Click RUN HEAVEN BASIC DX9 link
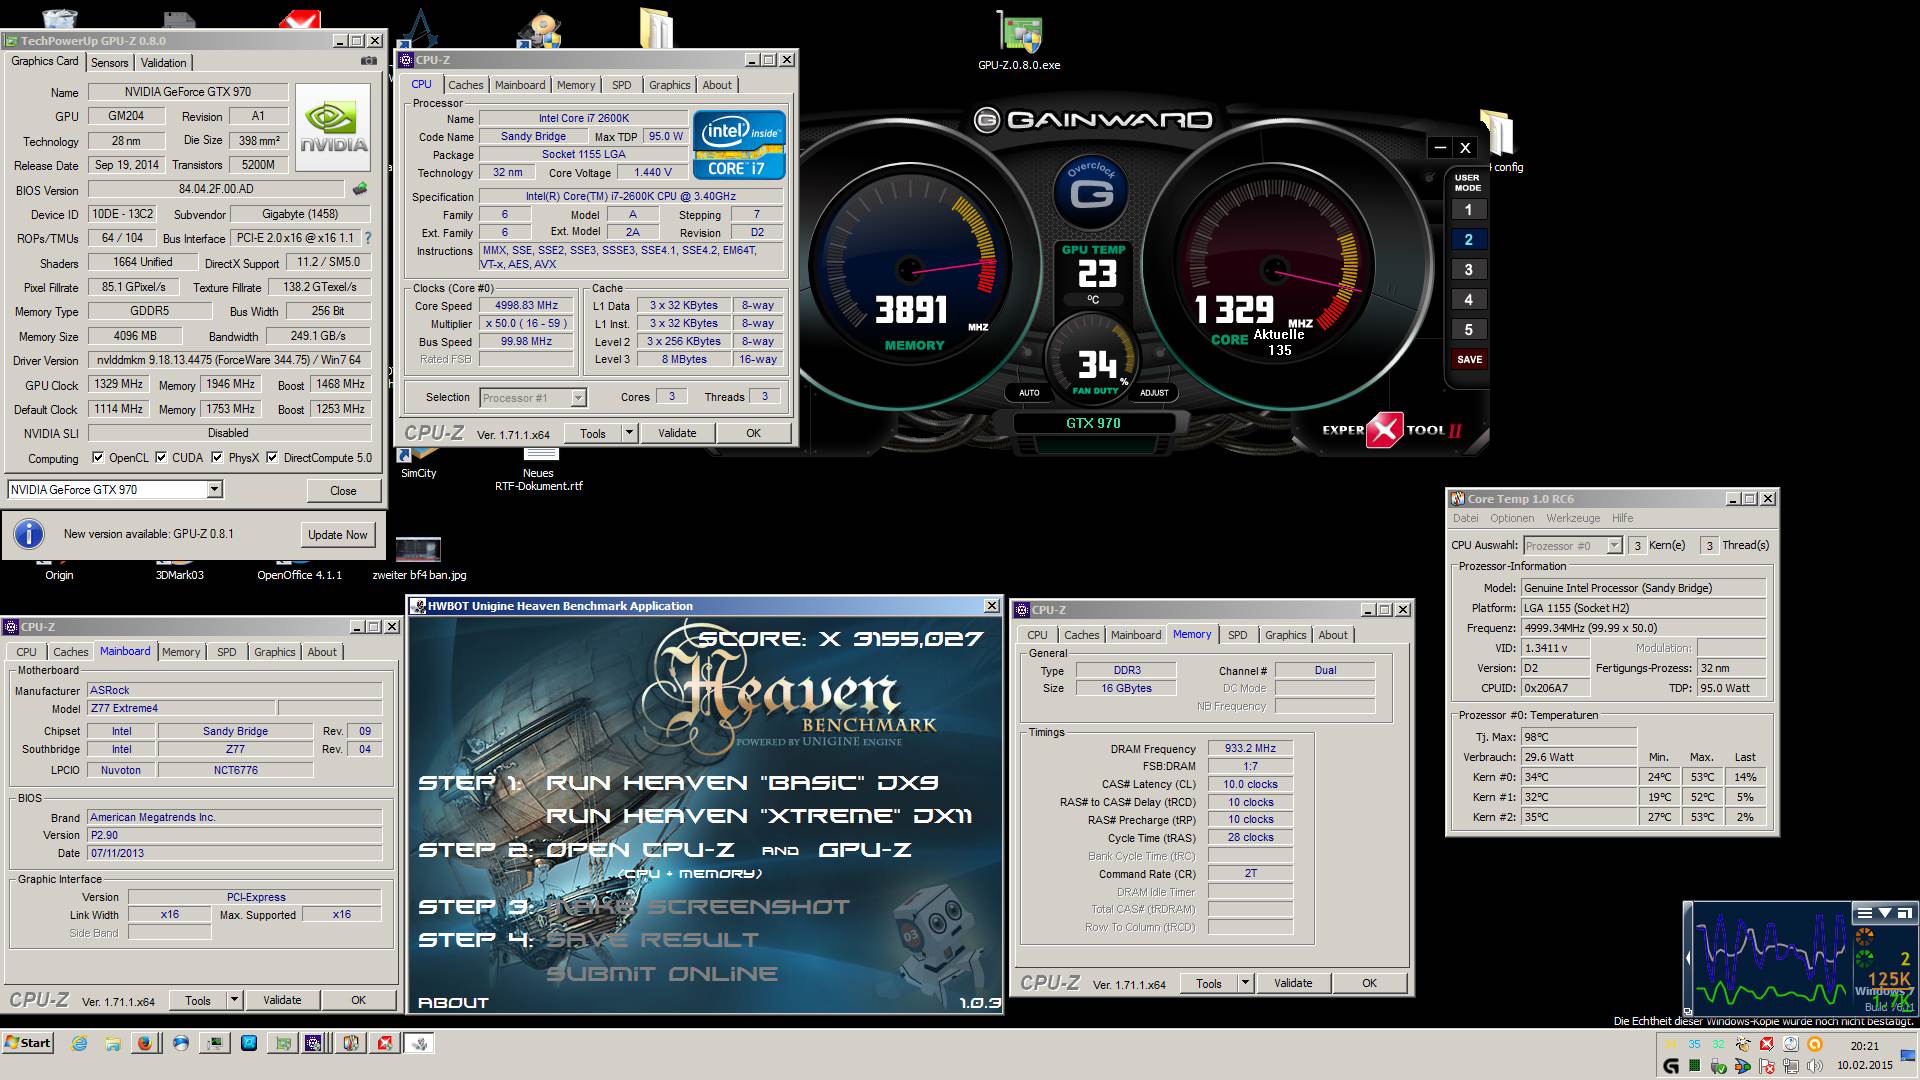The height and width of the screenshot is (1080, 1920). click(x=741, y=783)
